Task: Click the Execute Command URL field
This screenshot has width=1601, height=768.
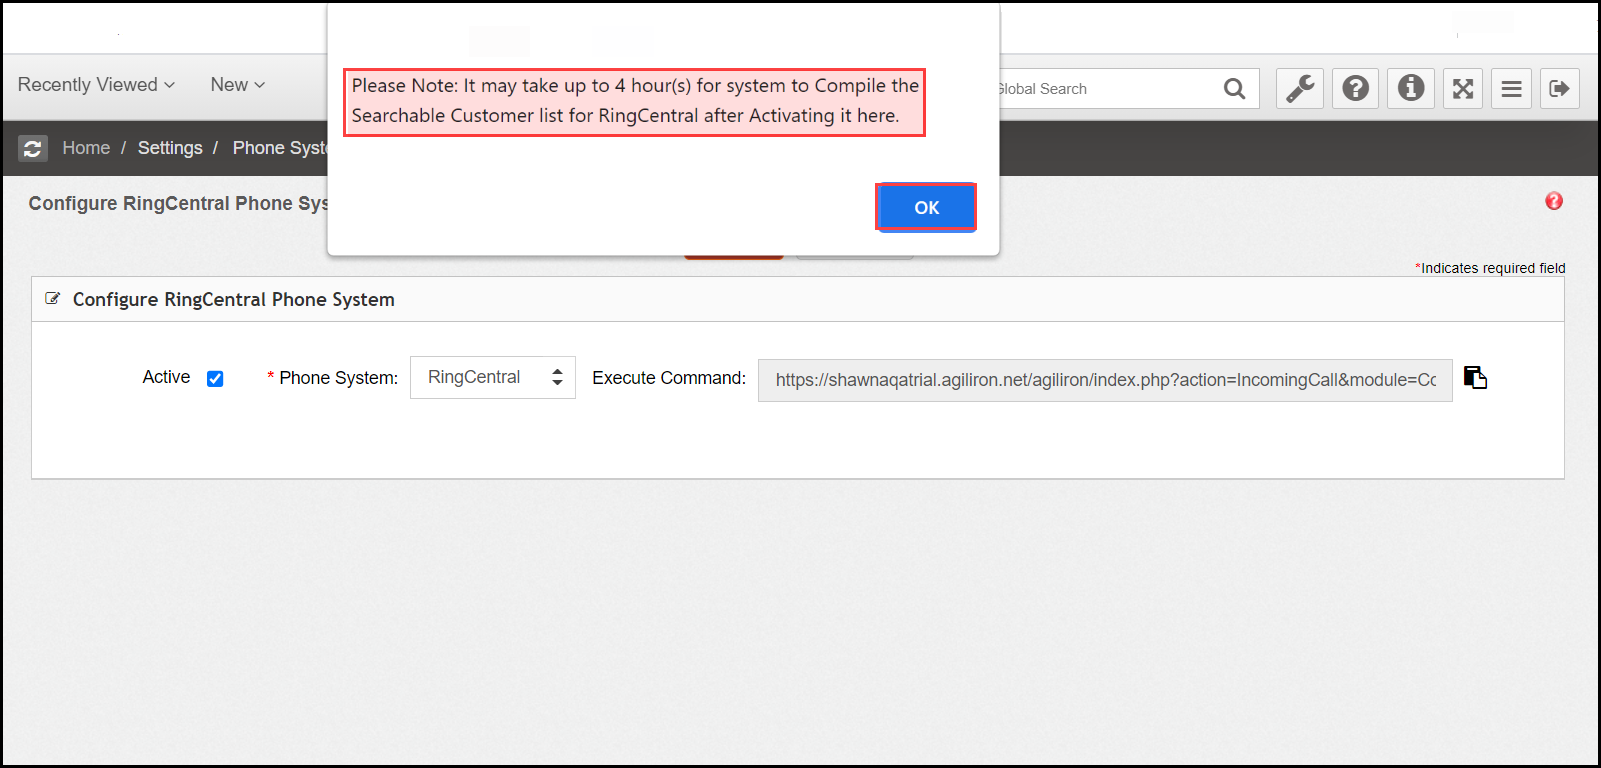Action: [x=1105, y=380]
